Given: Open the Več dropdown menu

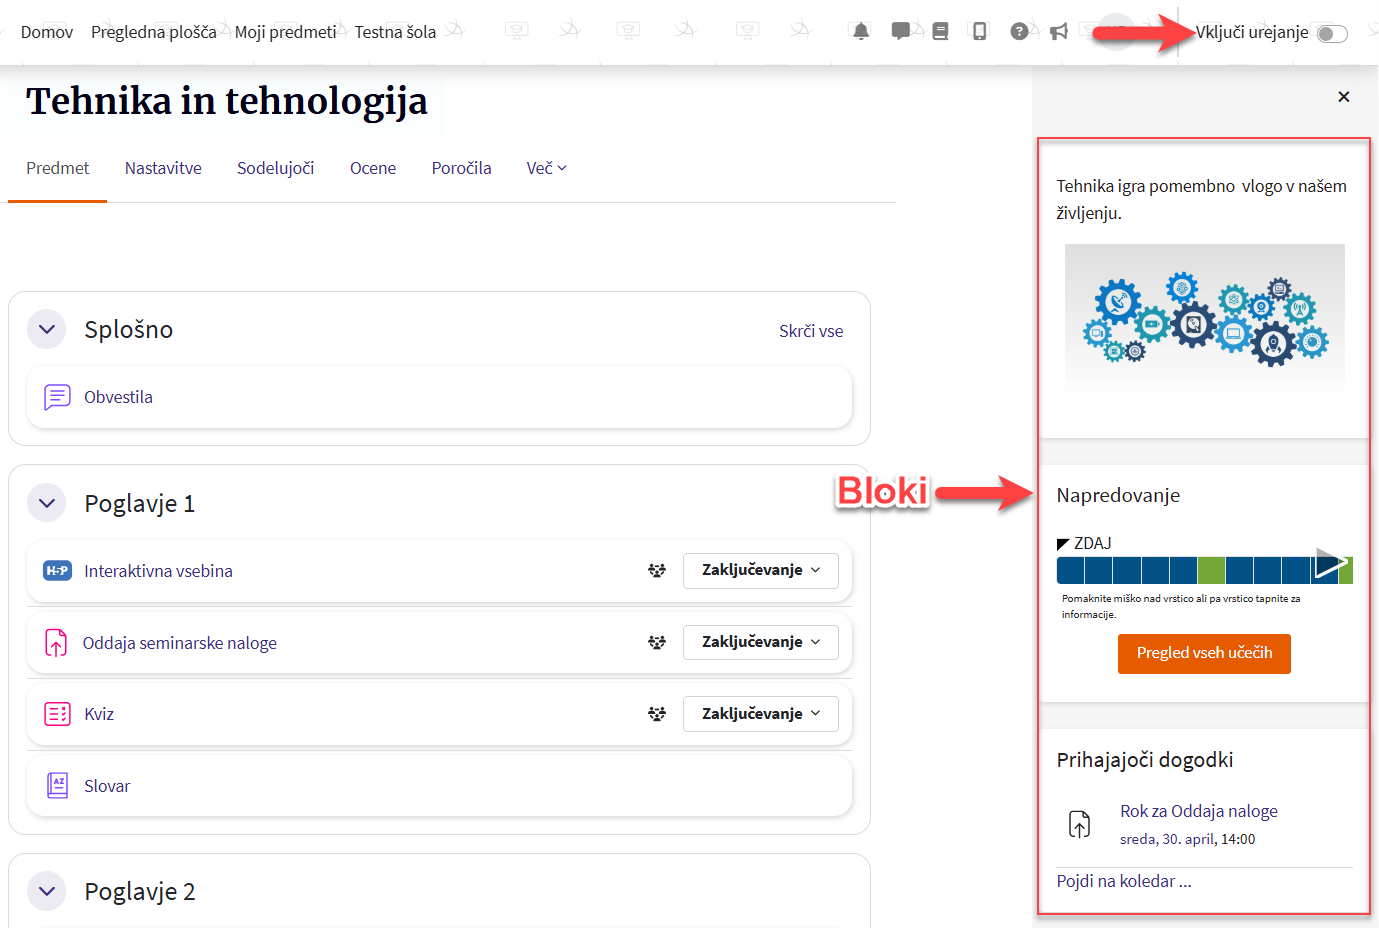Looking at the screenshot, I should coord(546,168).
